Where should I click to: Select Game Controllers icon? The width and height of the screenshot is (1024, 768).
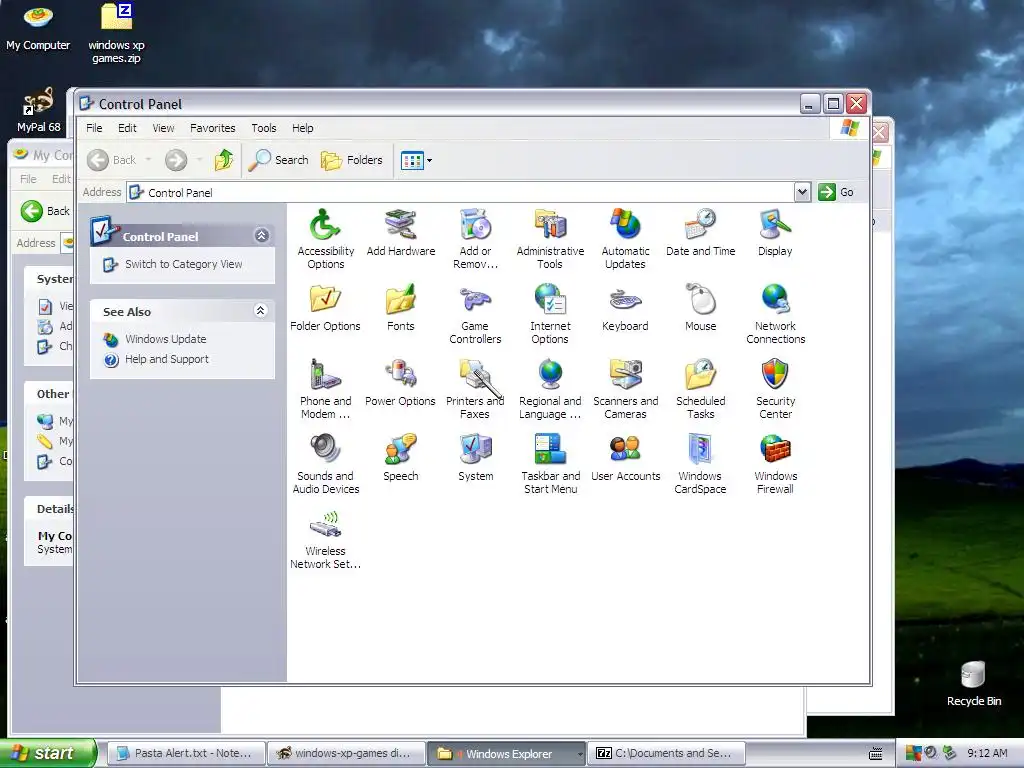[475, 313]
